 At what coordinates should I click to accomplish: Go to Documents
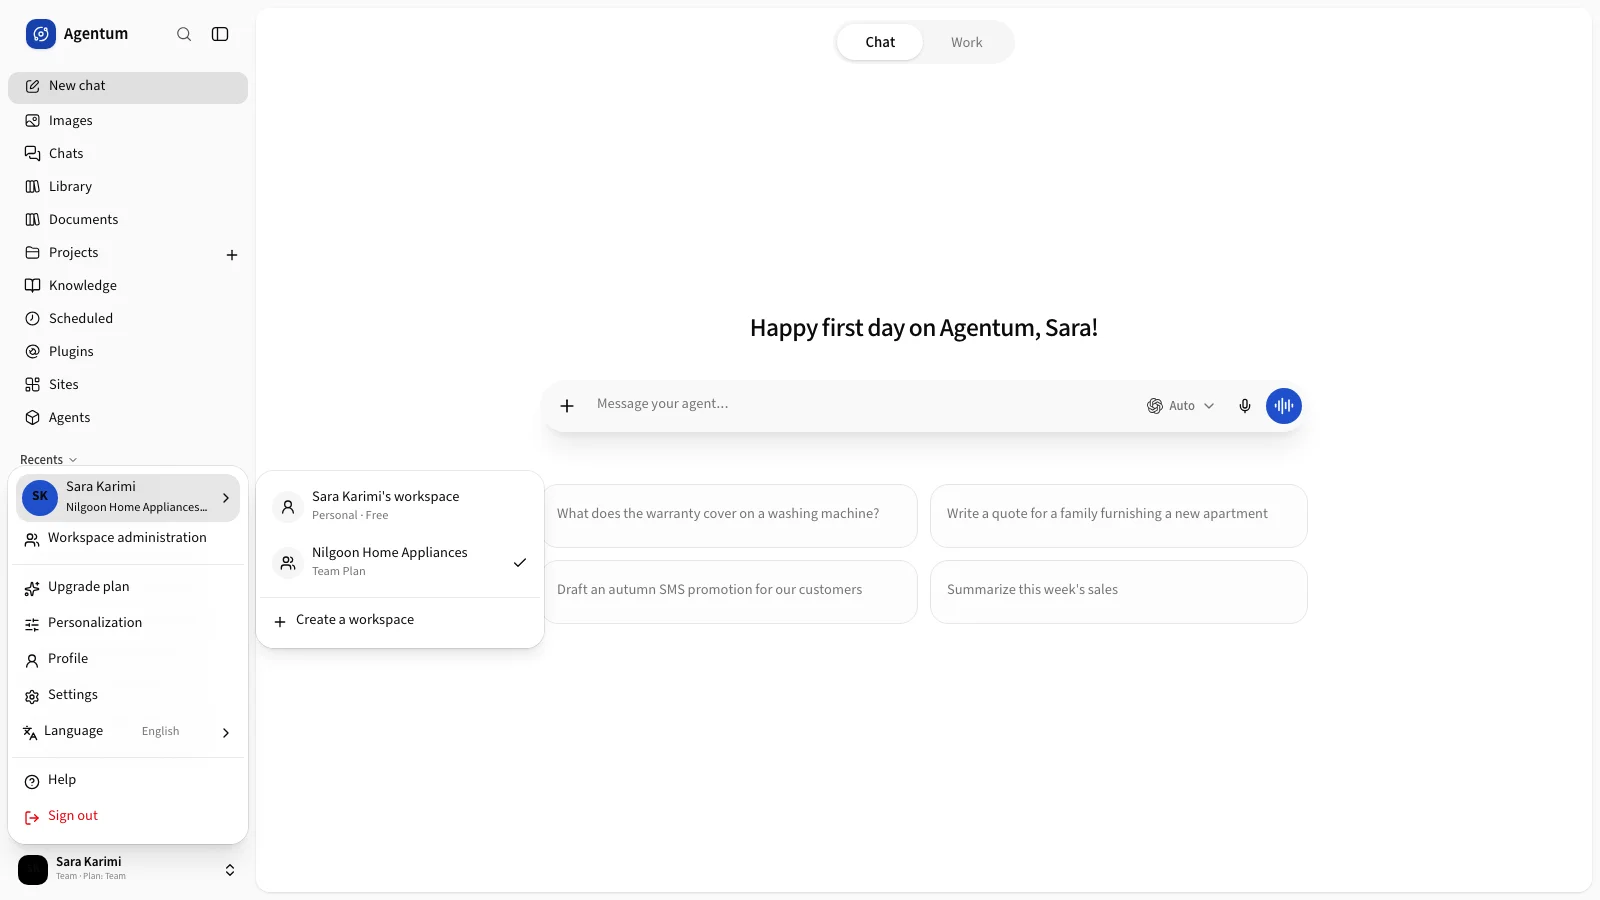[128, 220]
